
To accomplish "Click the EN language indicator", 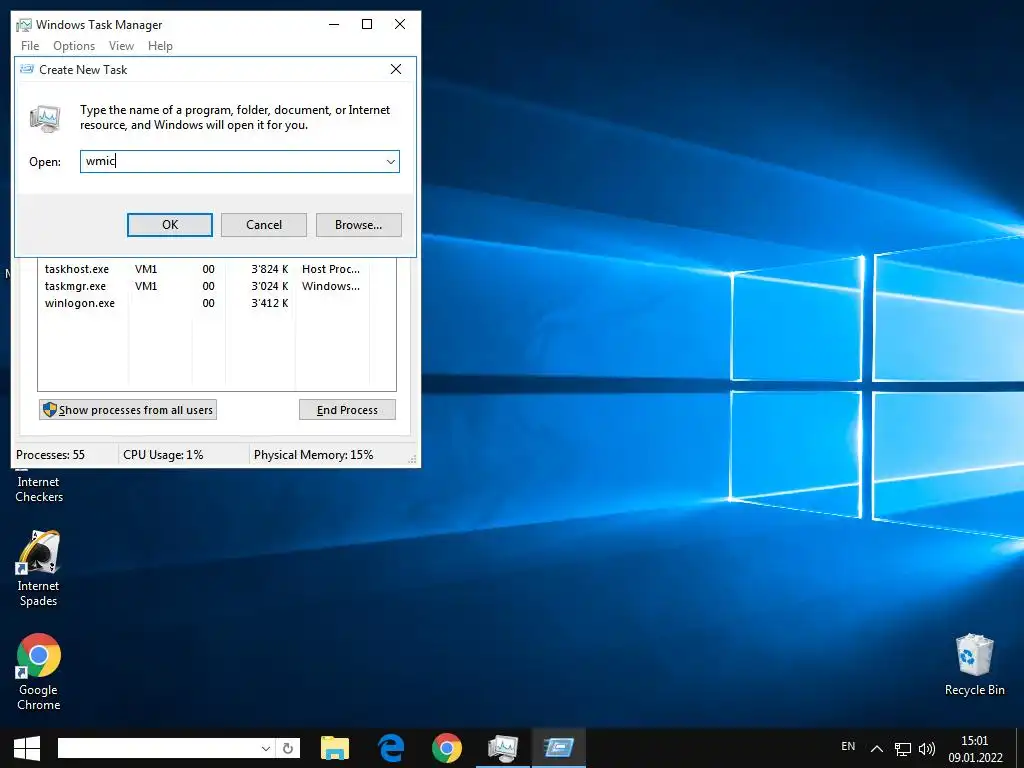I will 848,746.
